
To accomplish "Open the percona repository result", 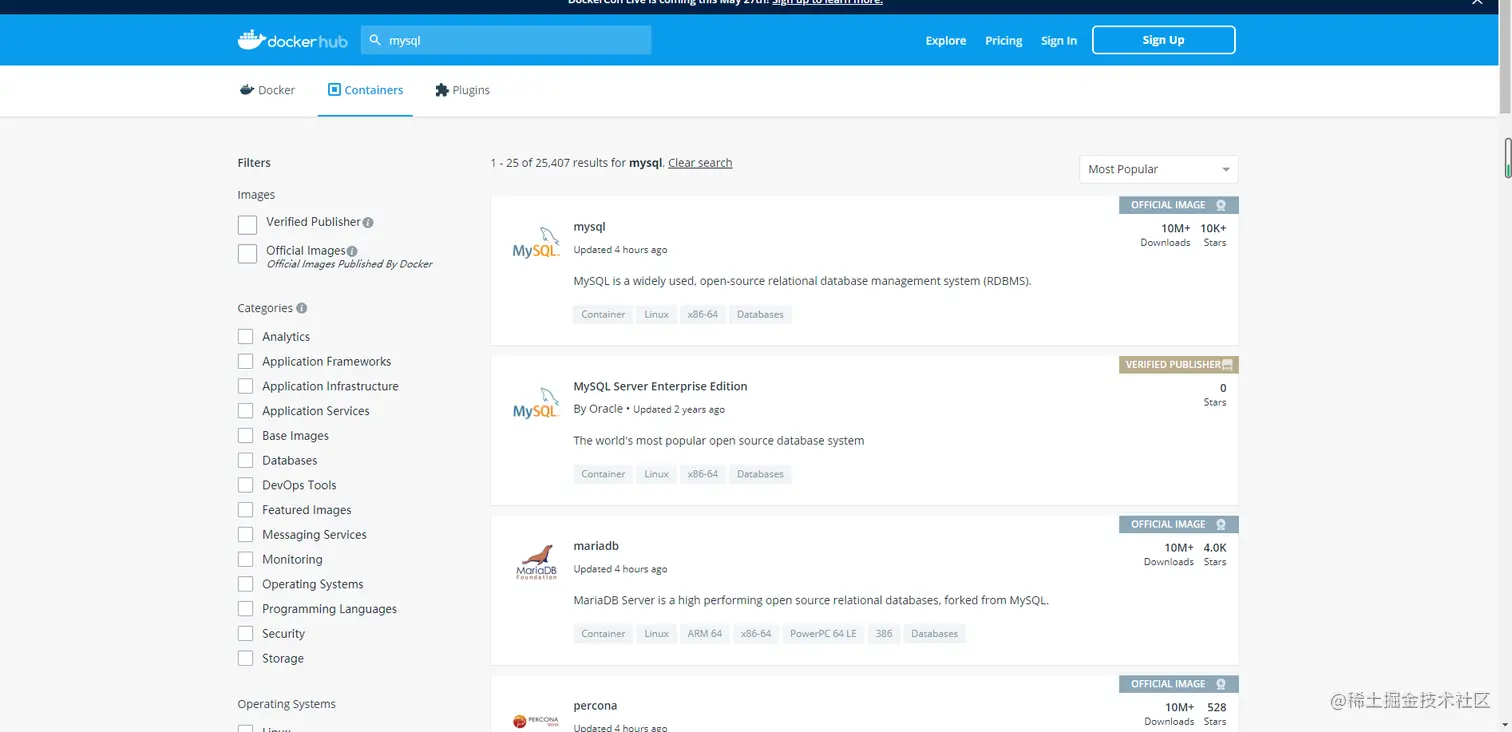I will [595, 706].
